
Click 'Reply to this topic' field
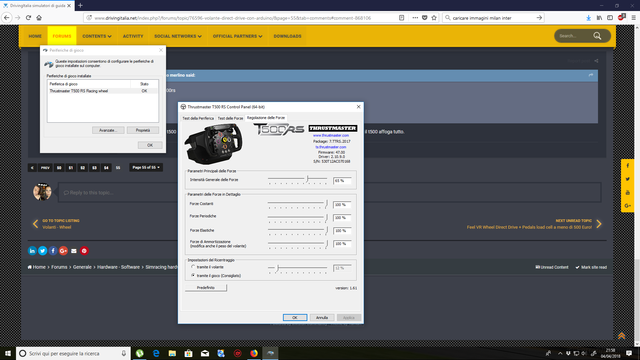[x=329, y=192]
